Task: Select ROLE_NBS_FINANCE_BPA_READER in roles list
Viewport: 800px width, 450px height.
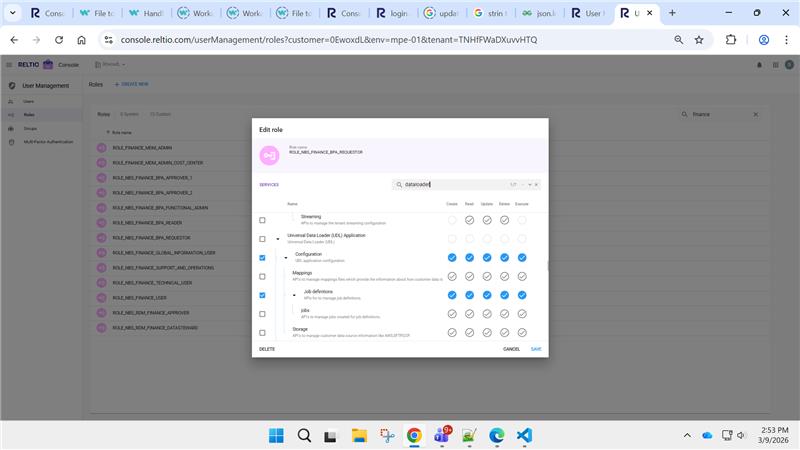Action: tap(147, 223)
